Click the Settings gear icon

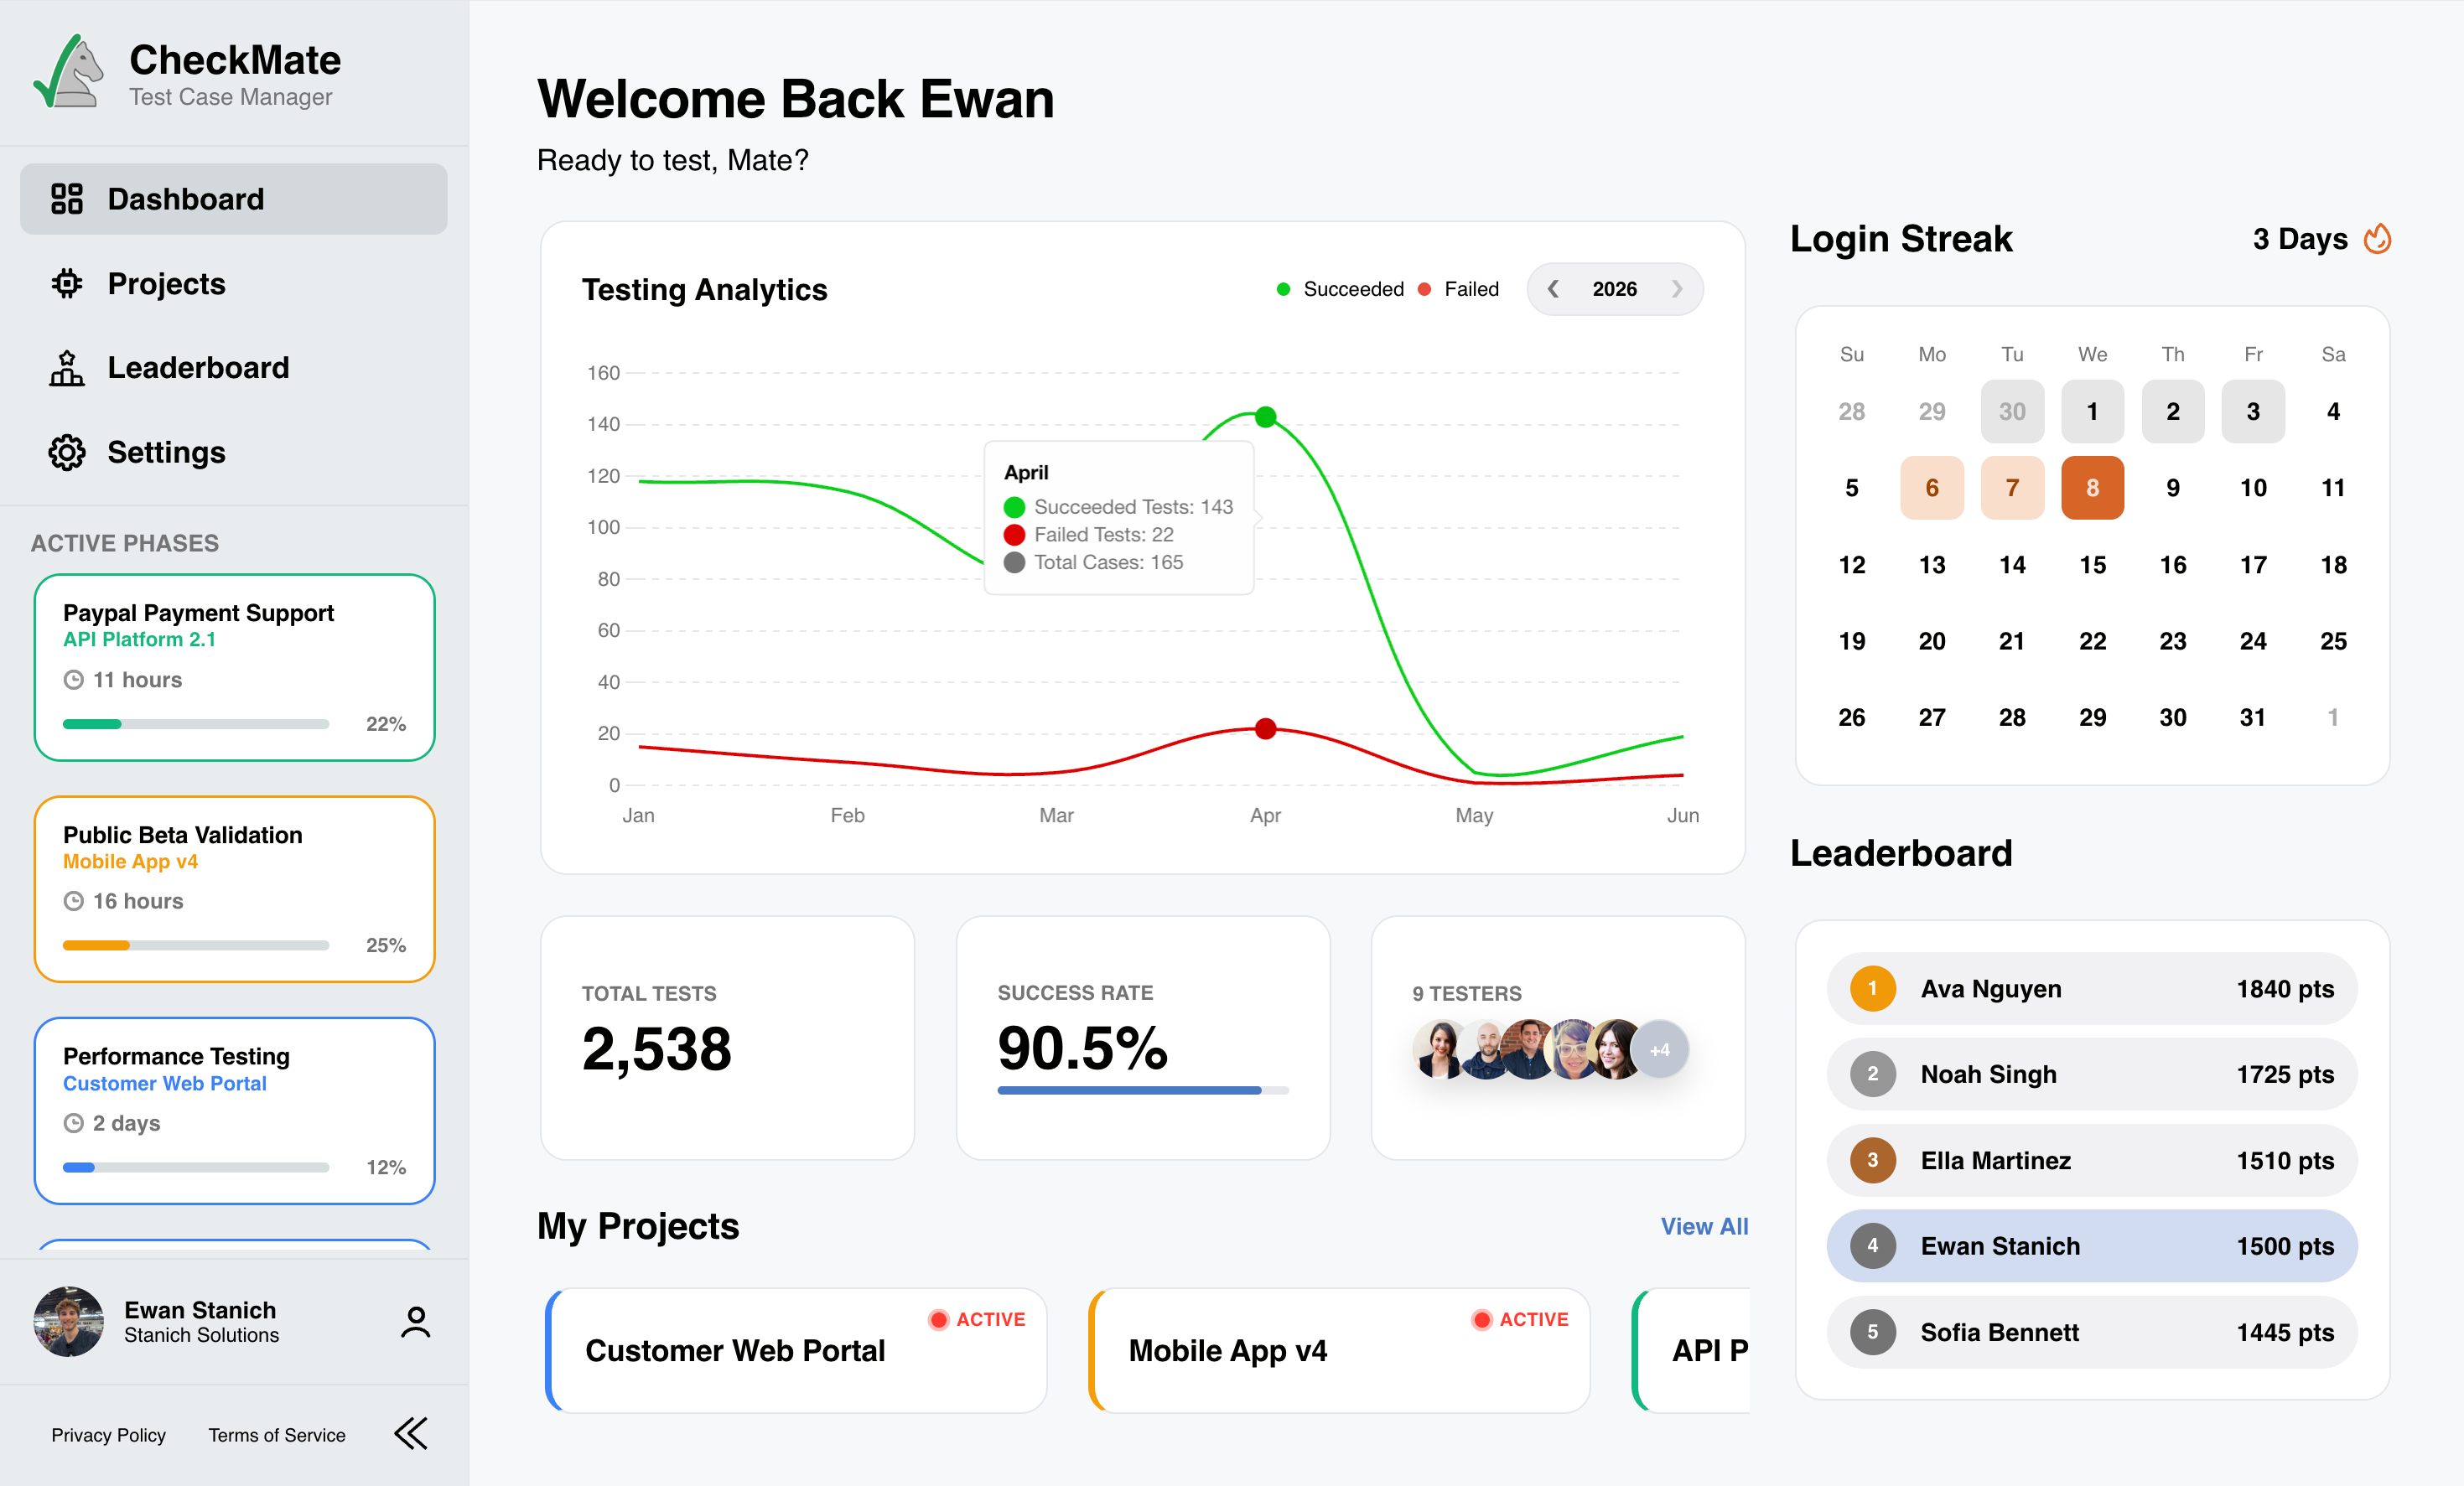(x=67, y=452)
